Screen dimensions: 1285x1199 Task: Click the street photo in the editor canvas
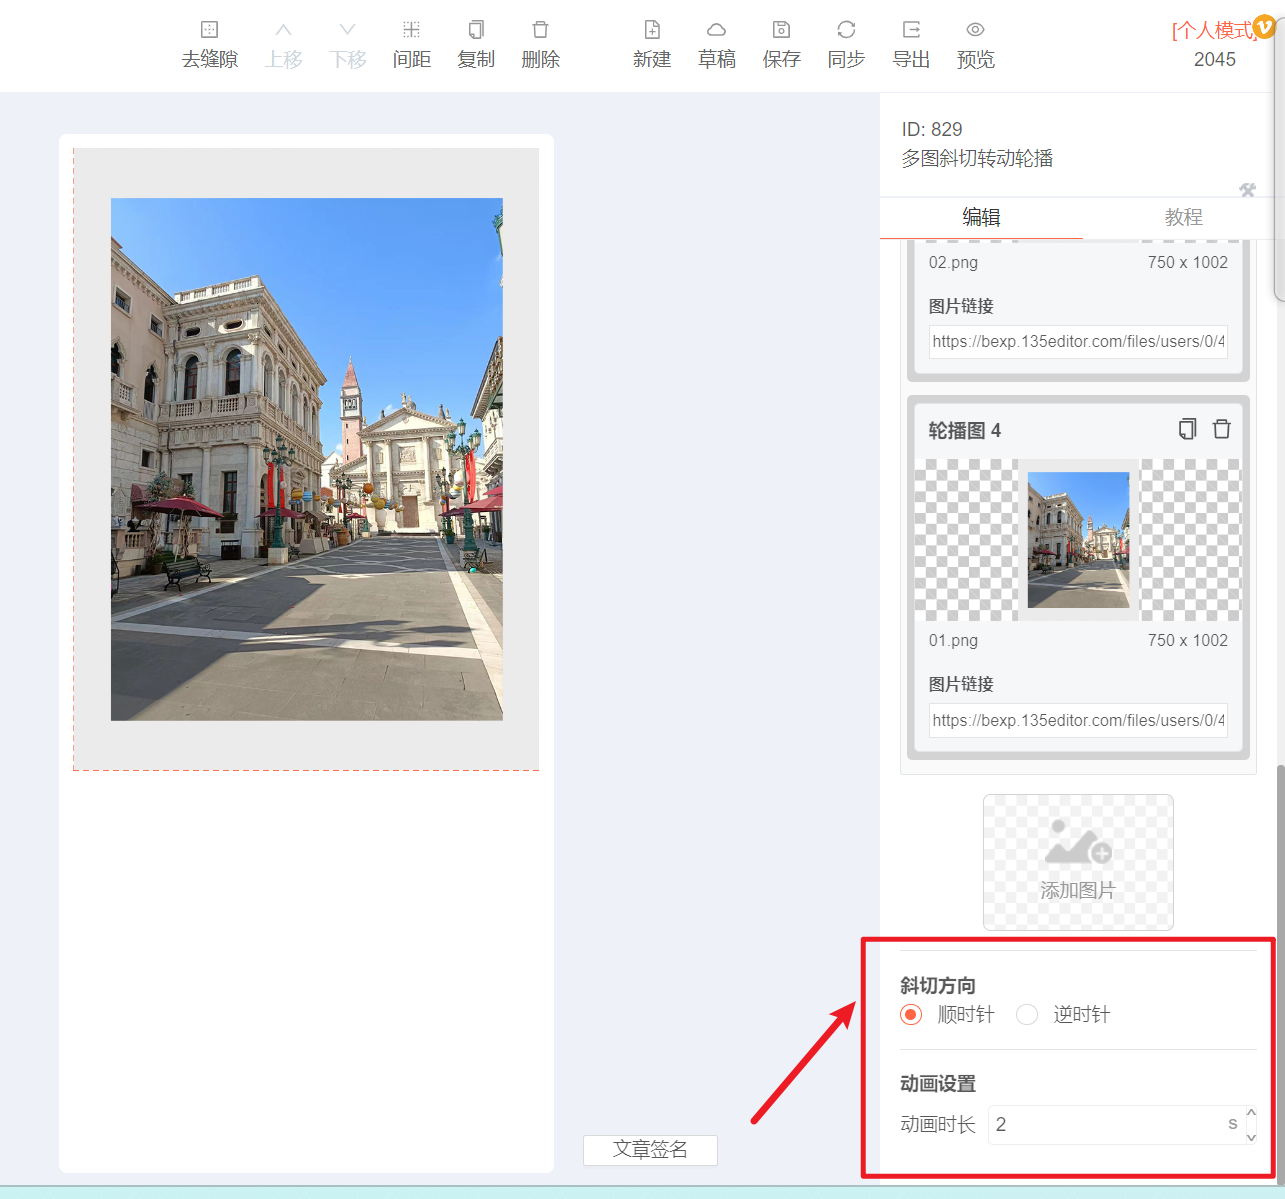(x=307, y=459)
